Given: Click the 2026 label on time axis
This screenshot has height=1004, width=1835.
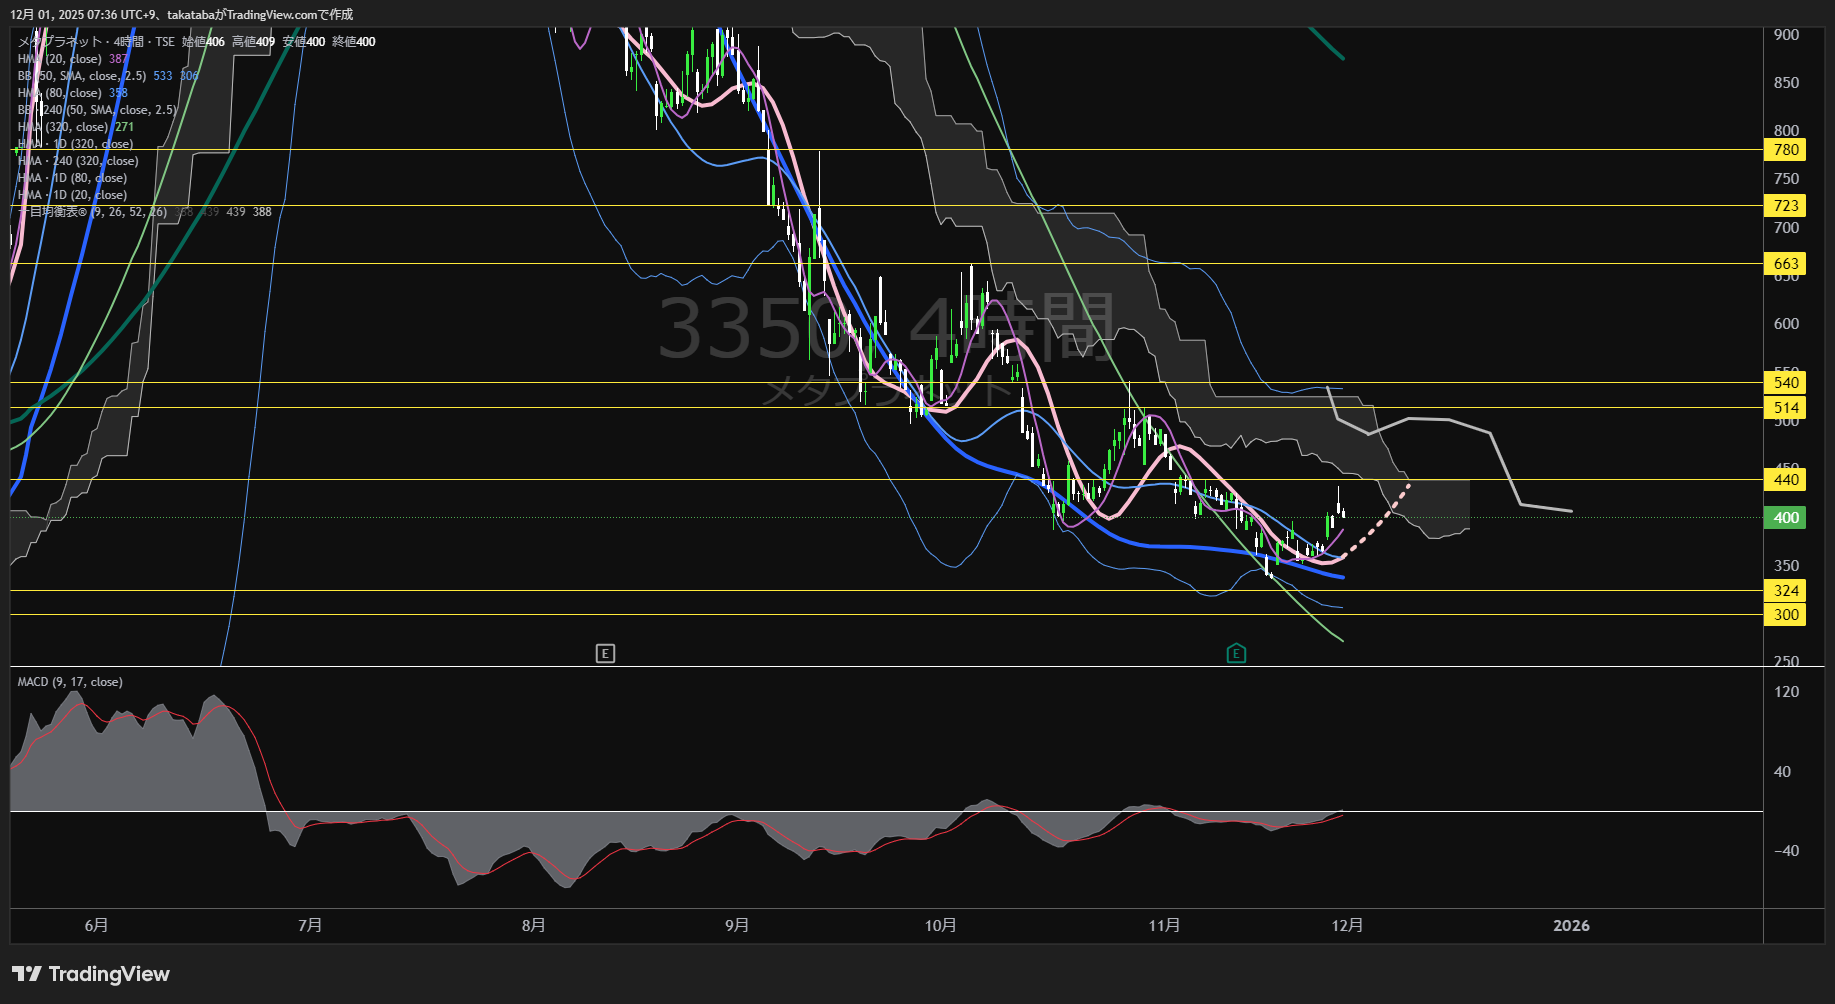Looking at the screenshot, I should (1571, 926).
